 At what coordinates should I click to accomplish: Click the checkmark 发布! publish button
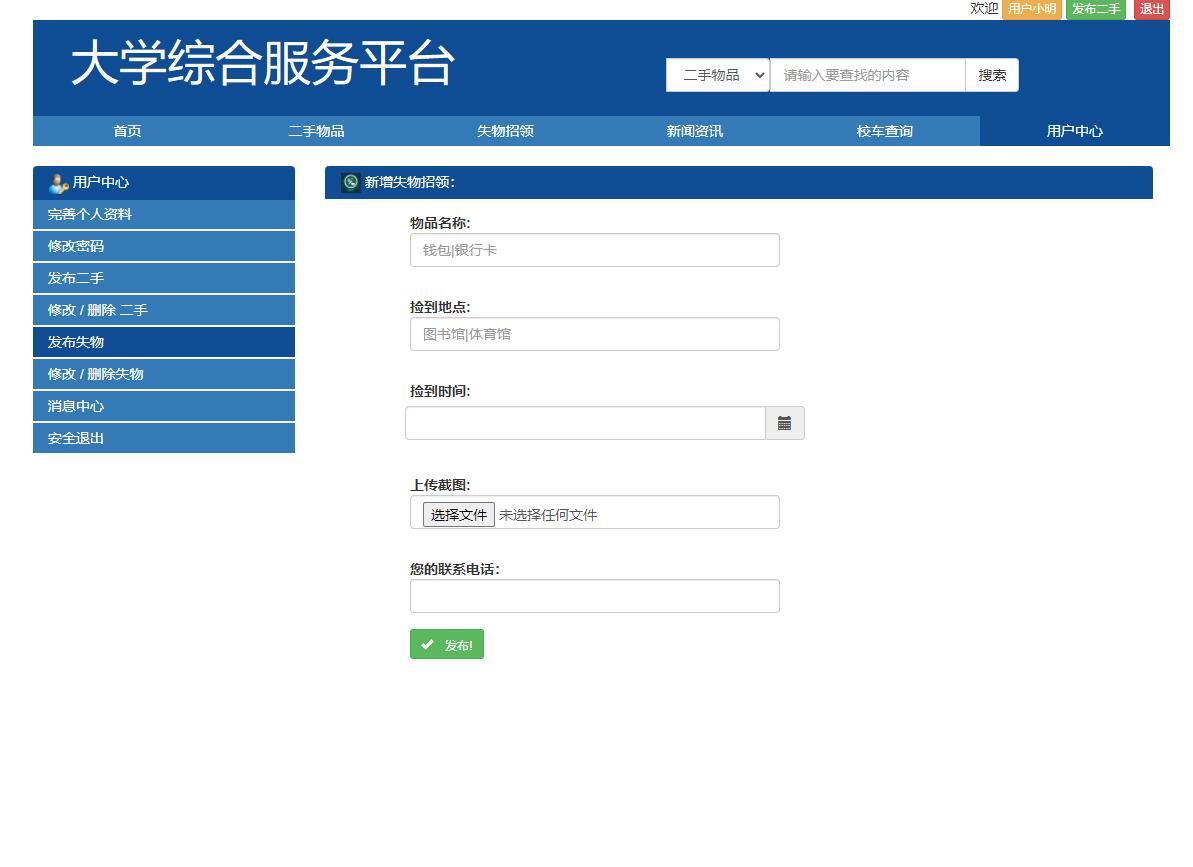tap(446, 644)
